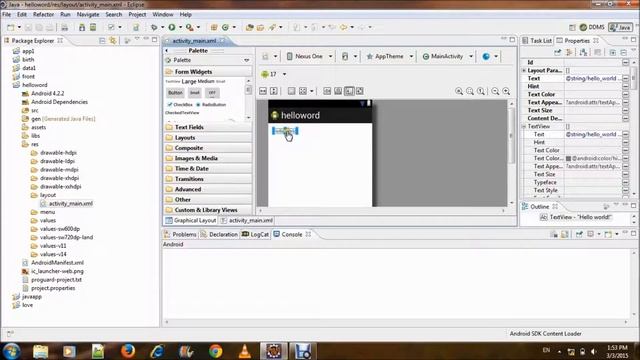Click the Run green play toolbar icon

[x=172, y=27]
